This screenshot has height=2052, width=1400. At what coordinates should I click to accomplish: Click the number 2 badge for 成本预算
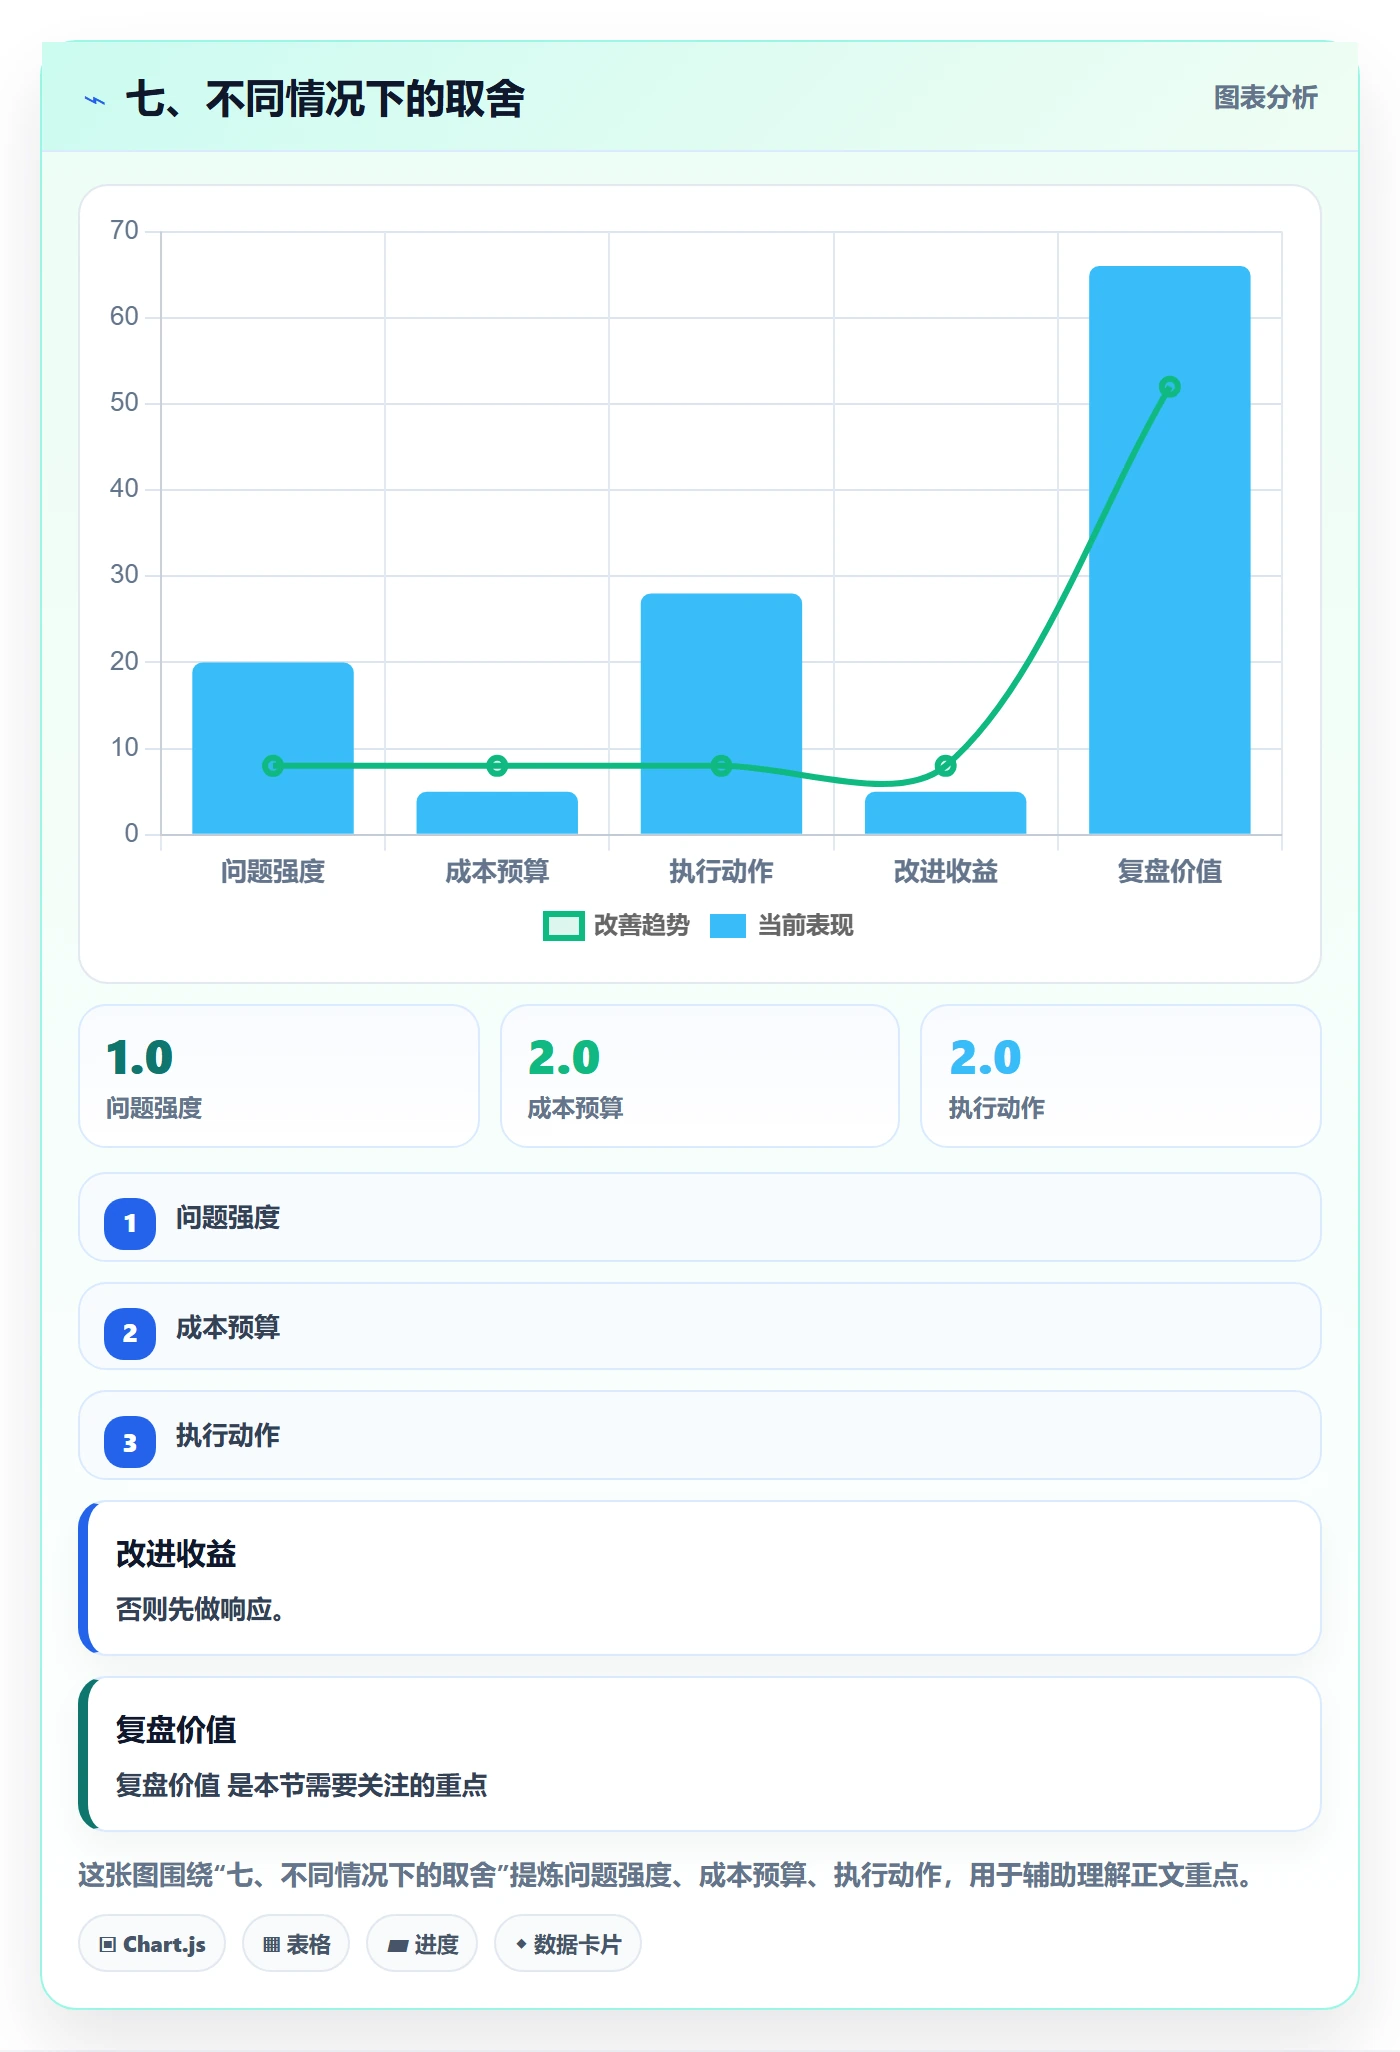130,1333
